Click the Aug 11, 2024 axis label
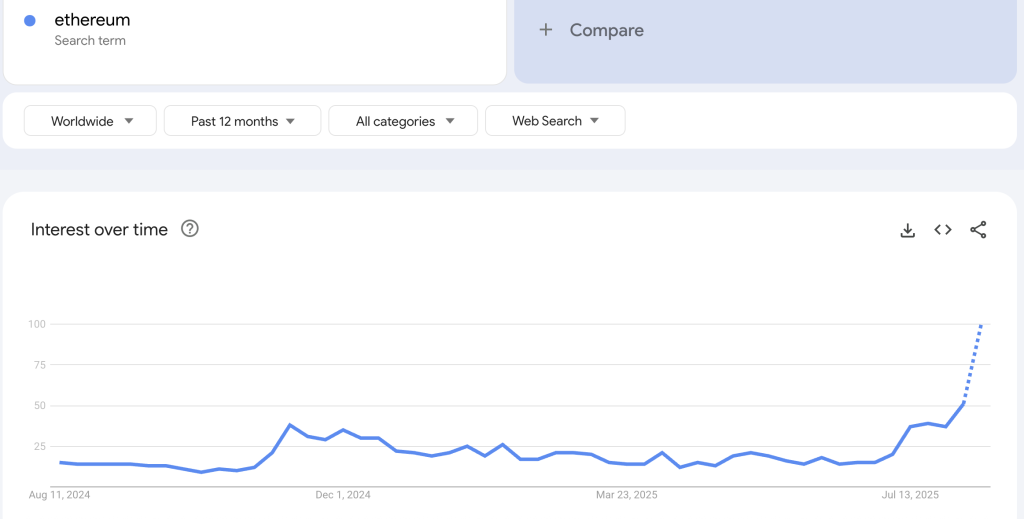The image size is (1024, 519). pyautogui.click(x=58, y=495)
